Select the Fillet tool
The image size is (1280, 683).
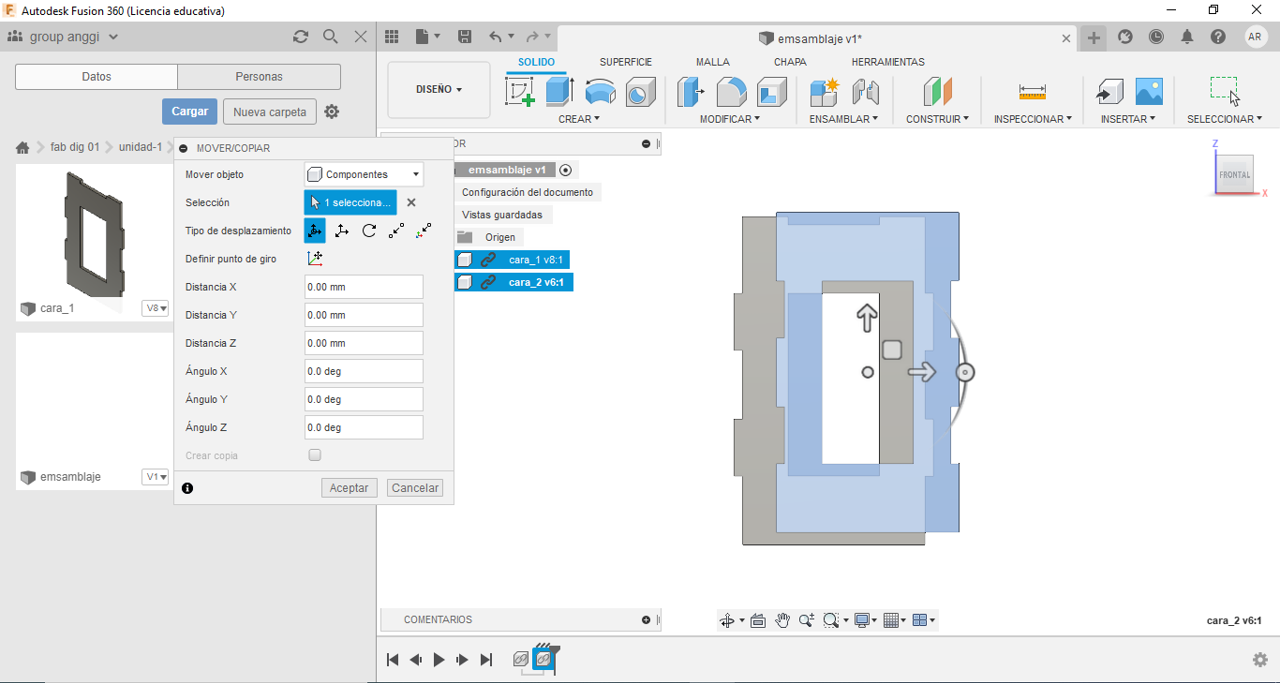732,92
